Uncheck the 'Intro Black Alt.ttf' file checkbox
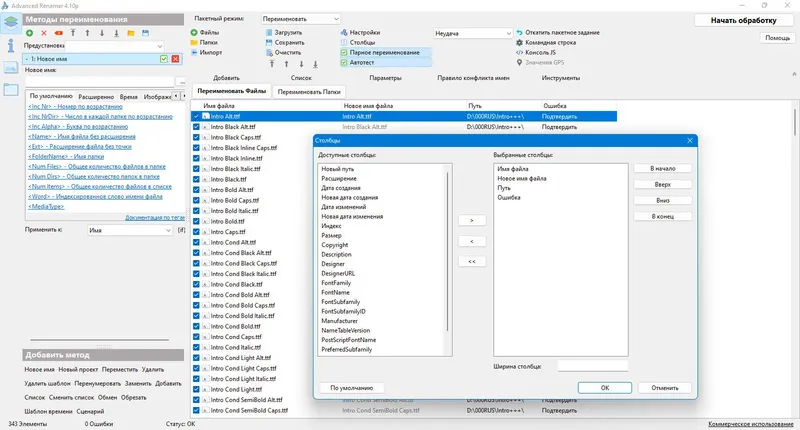The width and height of the screenshot is (800, 430). point(196,127)
